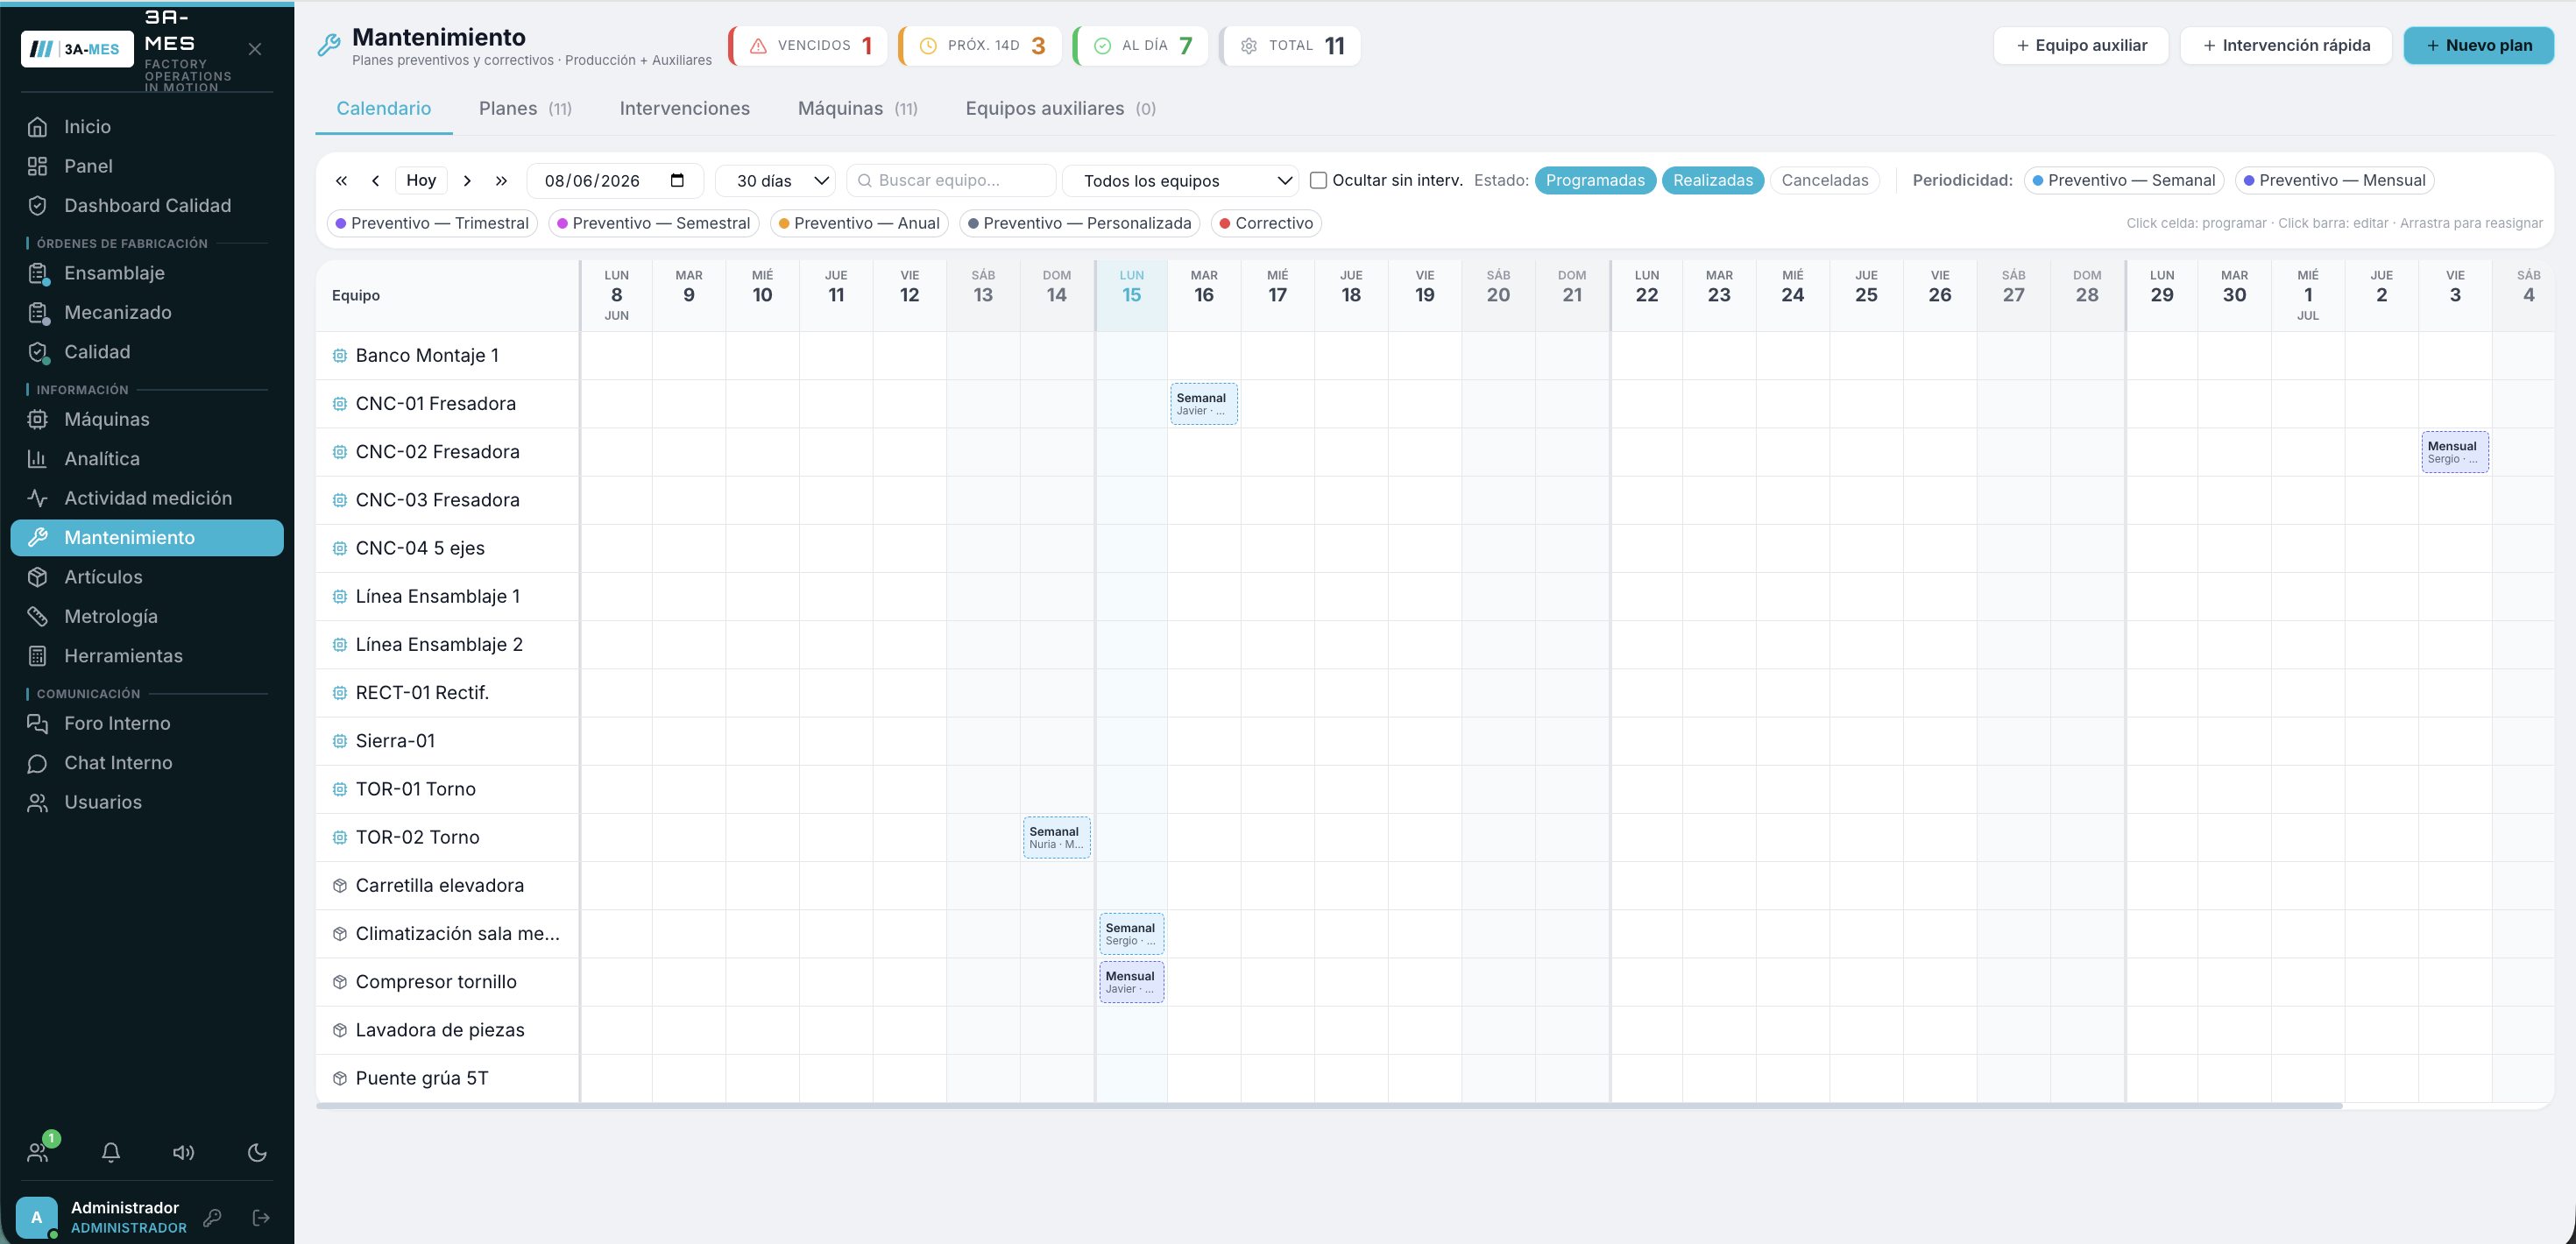
Task: Open Mensual bar on Compresor tornillo
Action: [1131, 982]
